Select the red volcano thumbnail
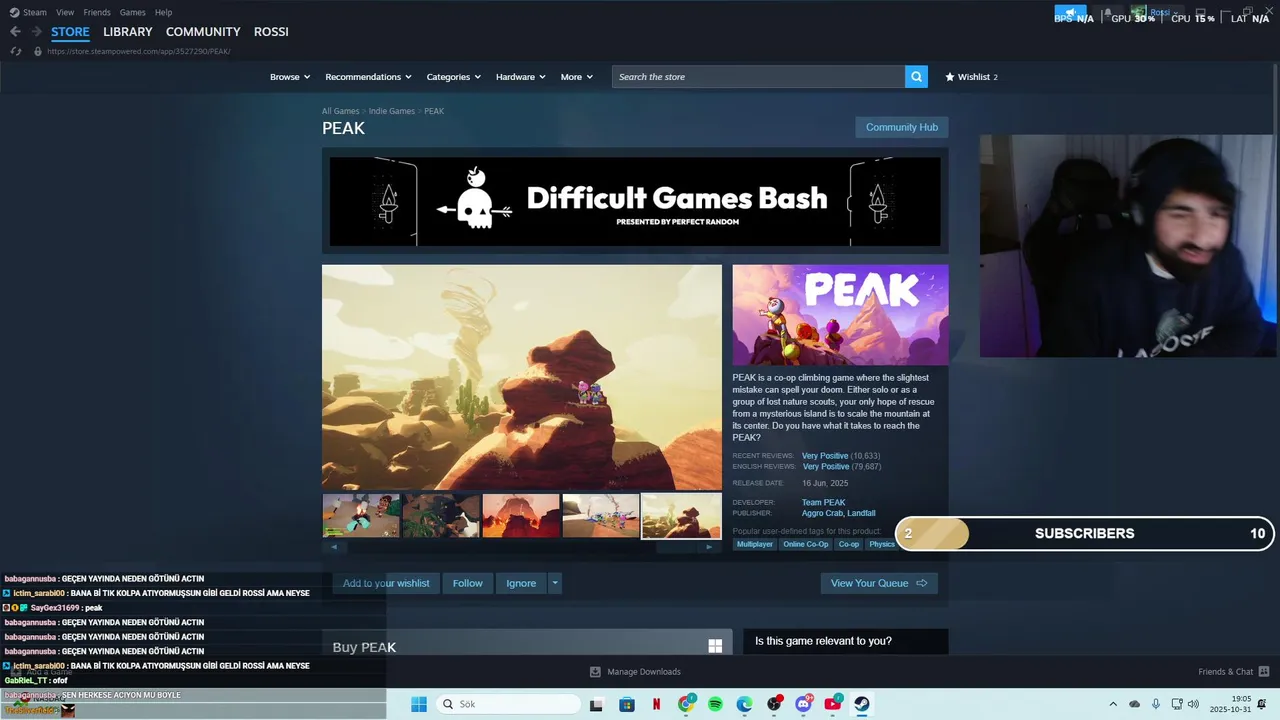 (521, 516)
